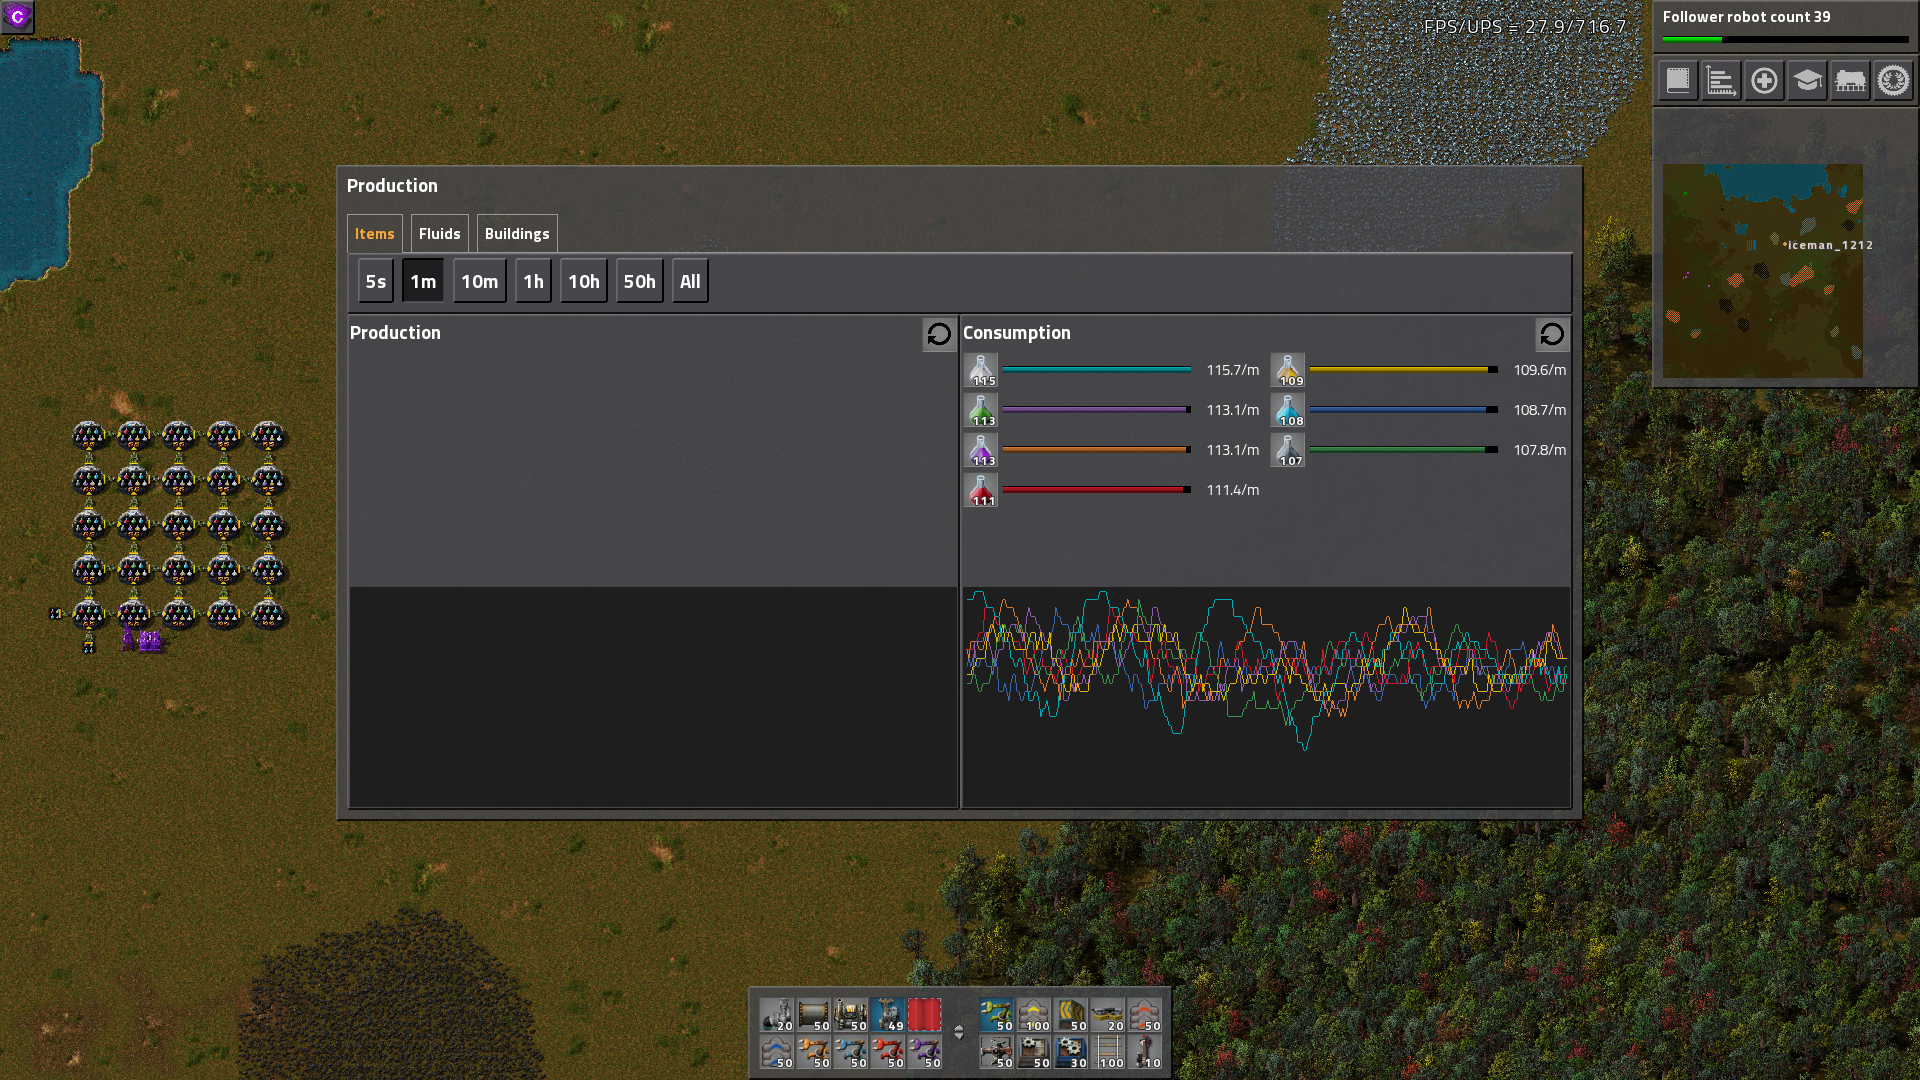
Task: Open the bonuses plus-circle icon
Action: tap(1764, 80)
